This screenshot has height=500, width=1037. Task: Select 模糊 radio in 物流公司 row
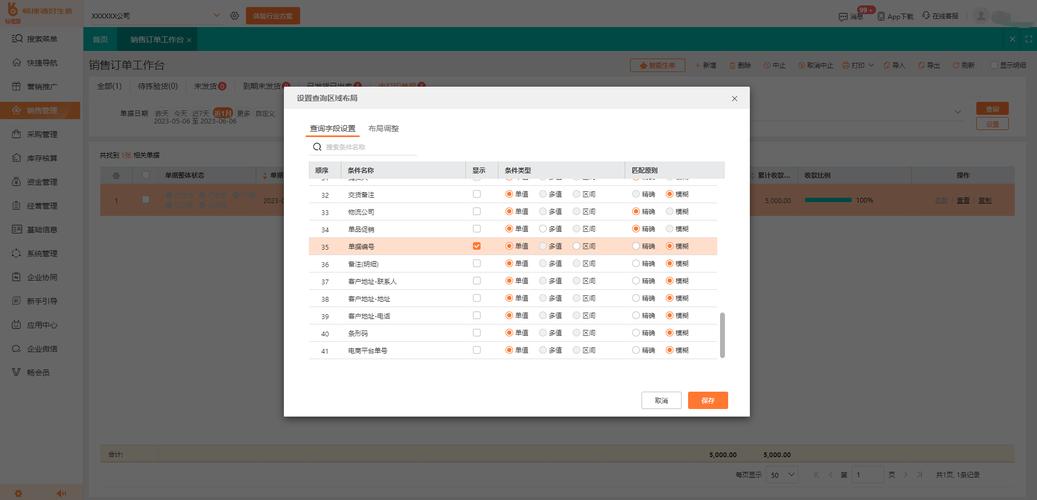click(669, 212)
